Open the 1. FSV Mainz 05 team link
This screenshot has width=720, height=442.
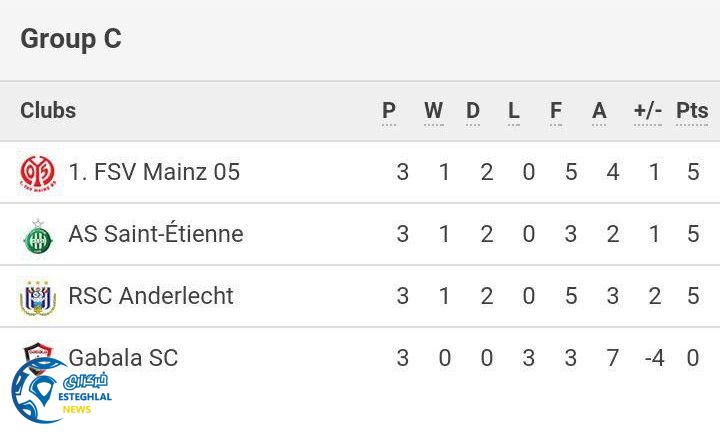tap(154, 172)
